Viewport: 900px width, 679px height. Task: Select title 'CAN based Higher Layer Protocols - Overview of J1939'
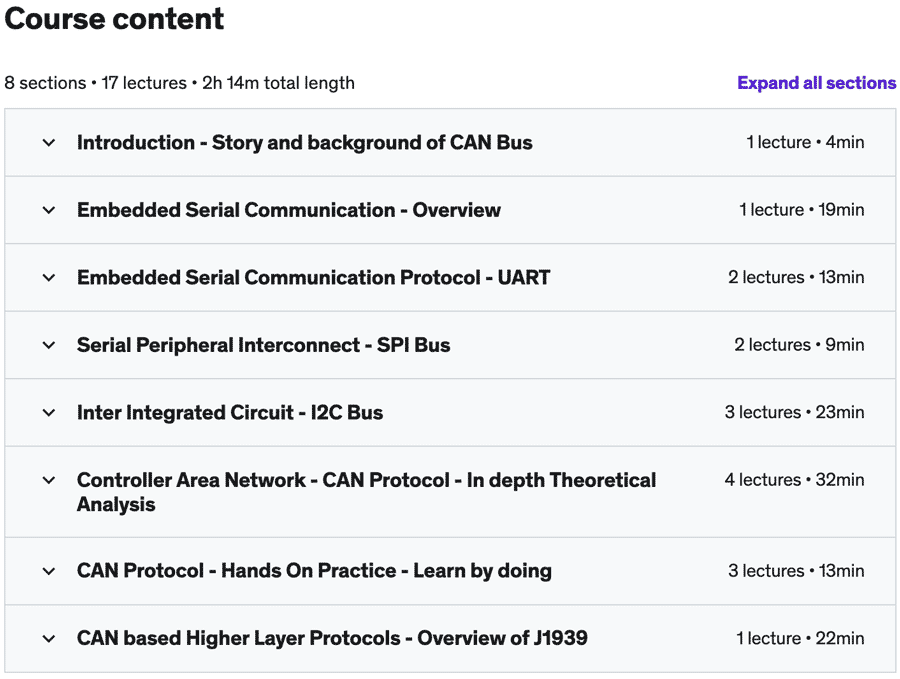[332, 638]
